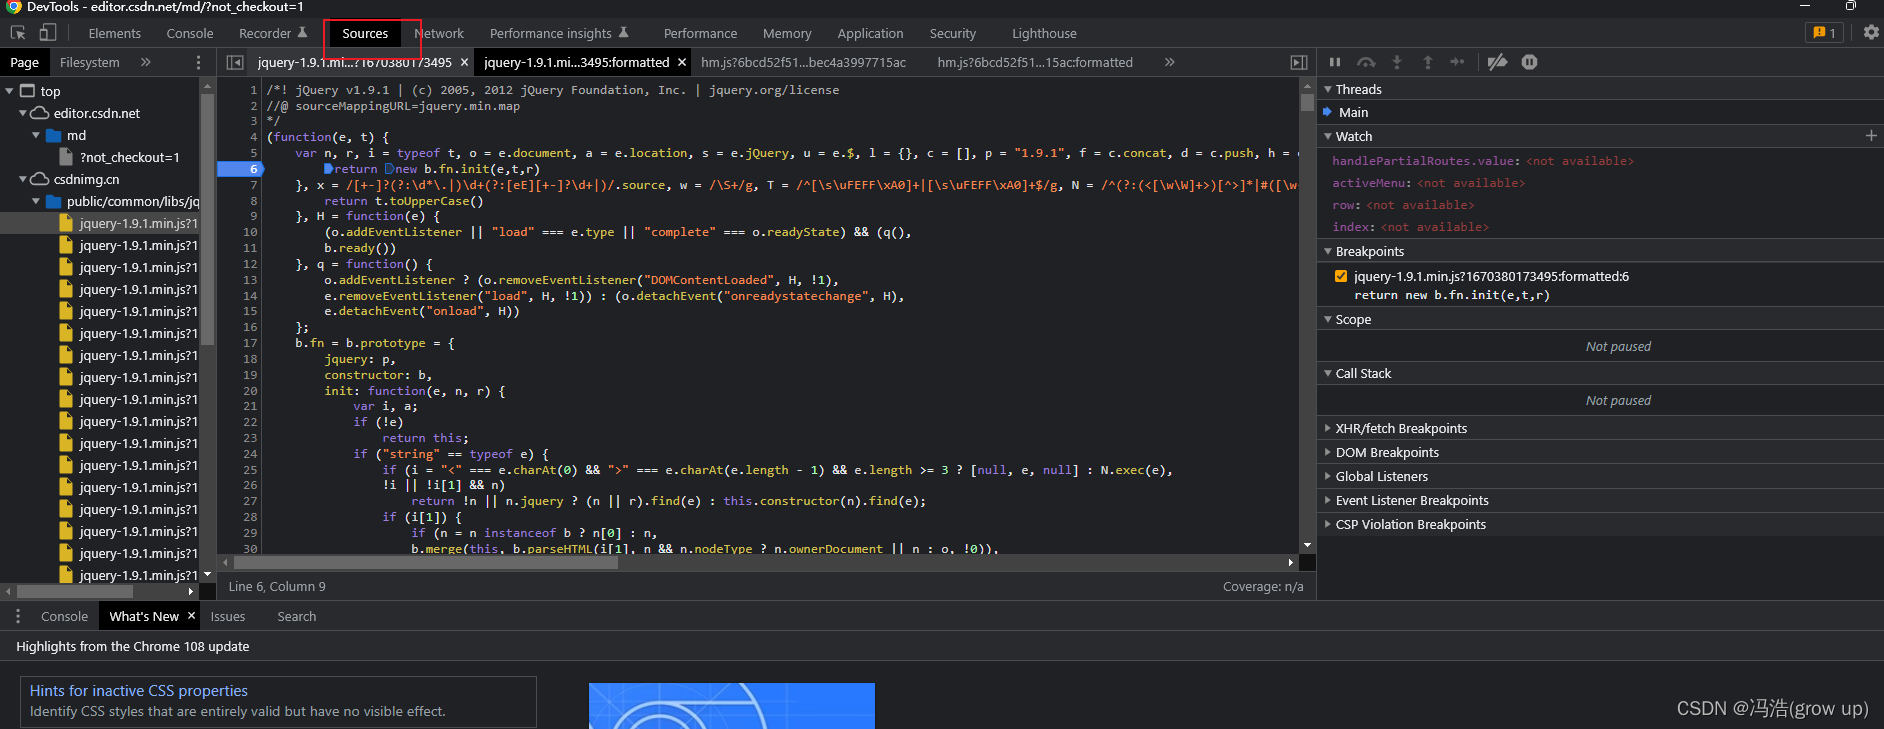Click the Step into icon
This screenshot has width=1884, height=729.
pos(1397,62)
